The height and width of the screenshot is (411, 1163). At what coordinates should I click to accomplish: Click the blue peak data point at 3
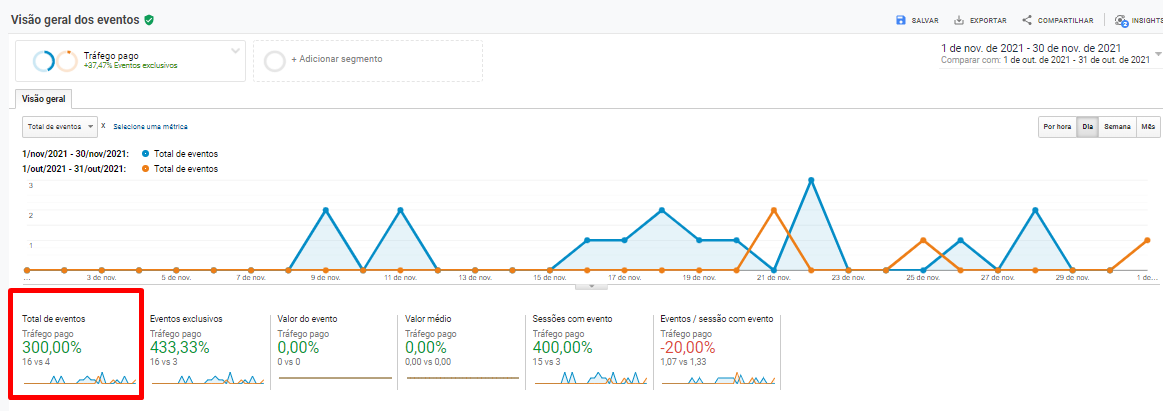click(811, 180)
